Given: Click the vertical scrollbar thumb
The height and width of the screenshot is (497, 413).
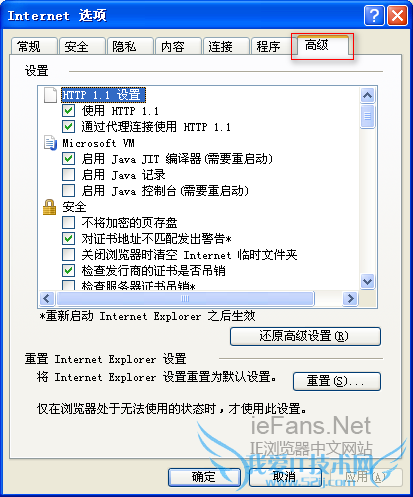Looking at the screenshot, I should click(x=367, y=116).
